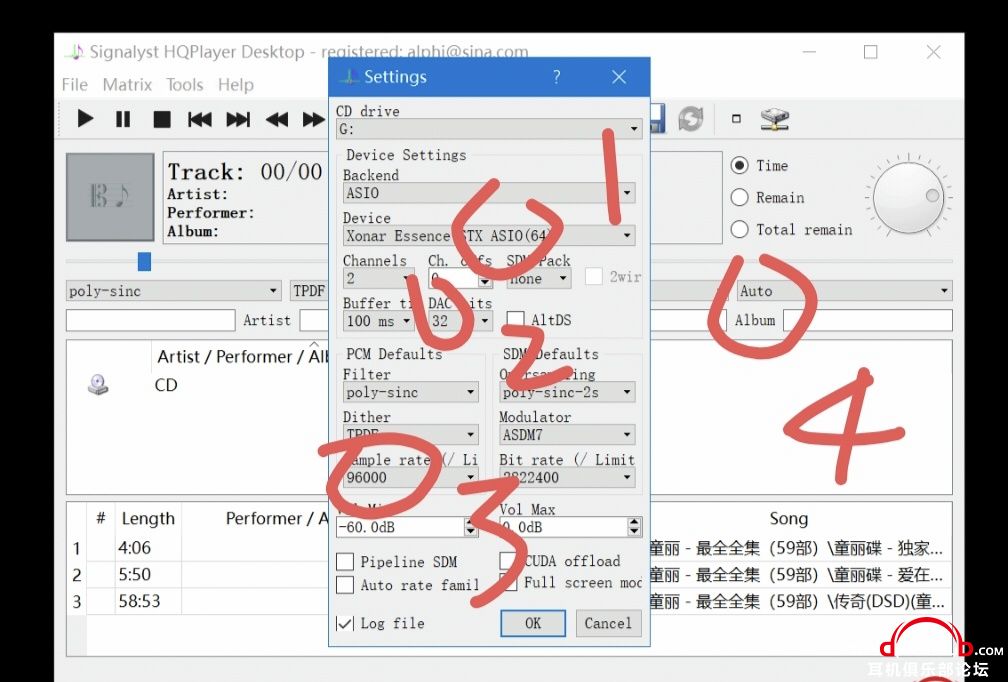The image size is (1008, 682).
Task: Minimize the HQPlayer Desktop window
Action: tap(809, 52)
